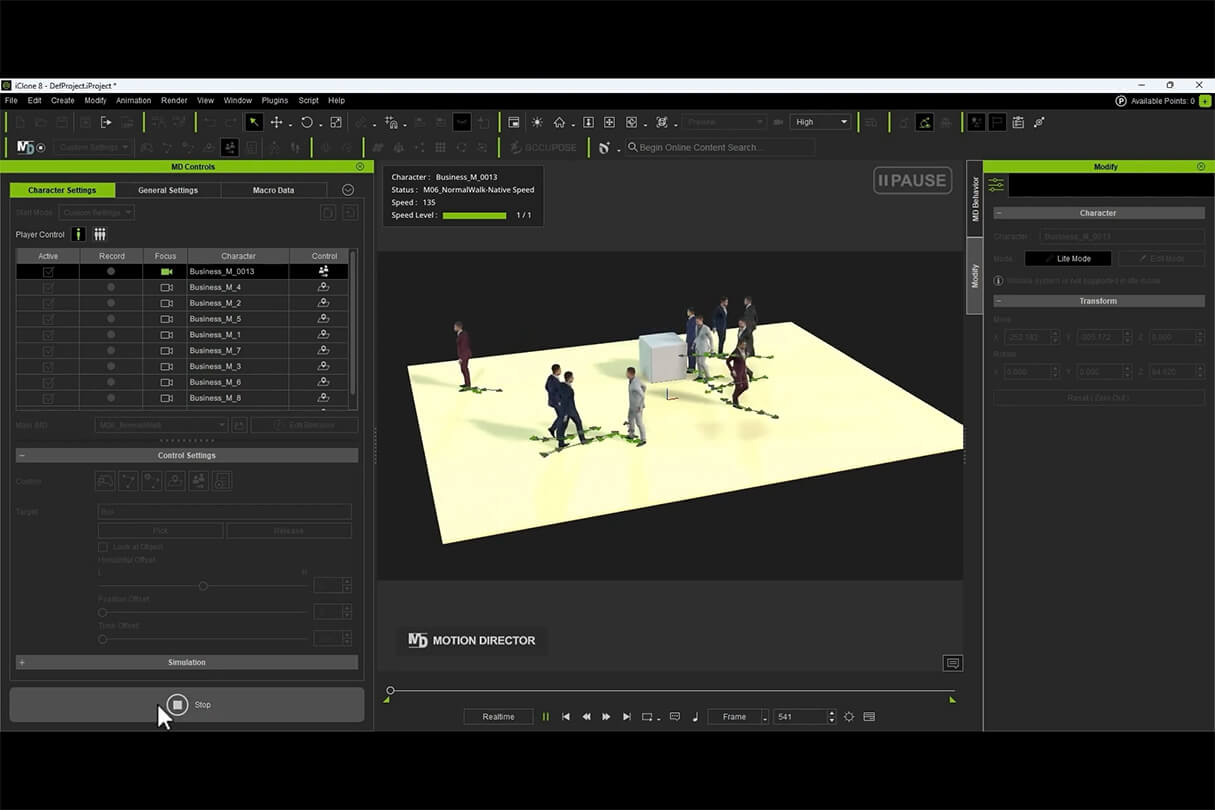Viewport: 1215px width, 810px height.
Task: Click the Lite Mode button
Action: click(1068, 258)
